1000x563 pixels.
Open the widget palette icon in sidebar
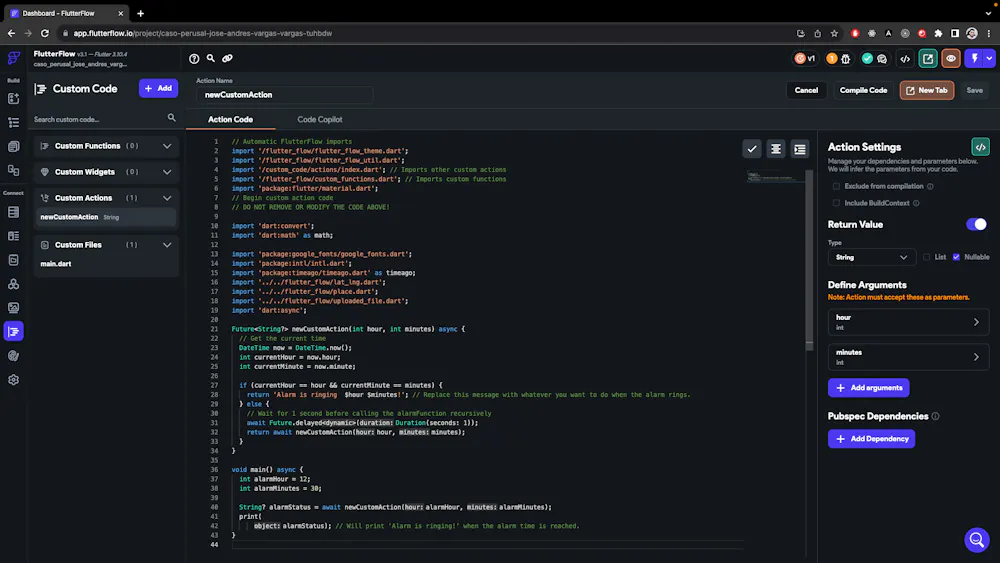(x=13, y=99)
